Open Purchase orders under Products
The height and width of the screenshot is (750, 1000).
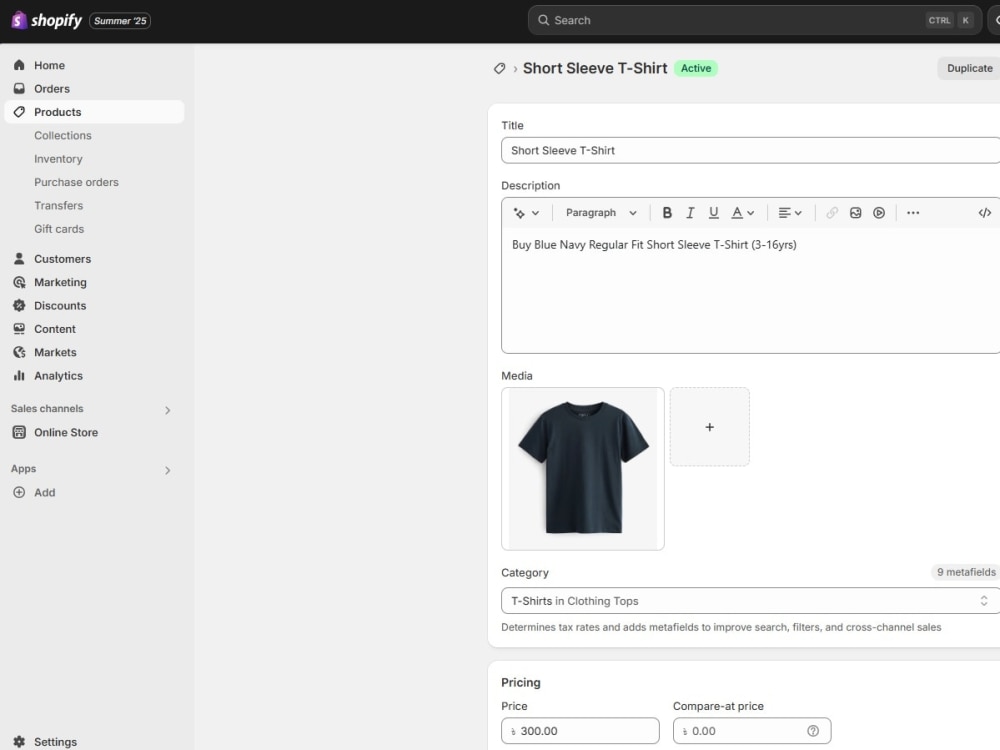click(x=77, y=182)
